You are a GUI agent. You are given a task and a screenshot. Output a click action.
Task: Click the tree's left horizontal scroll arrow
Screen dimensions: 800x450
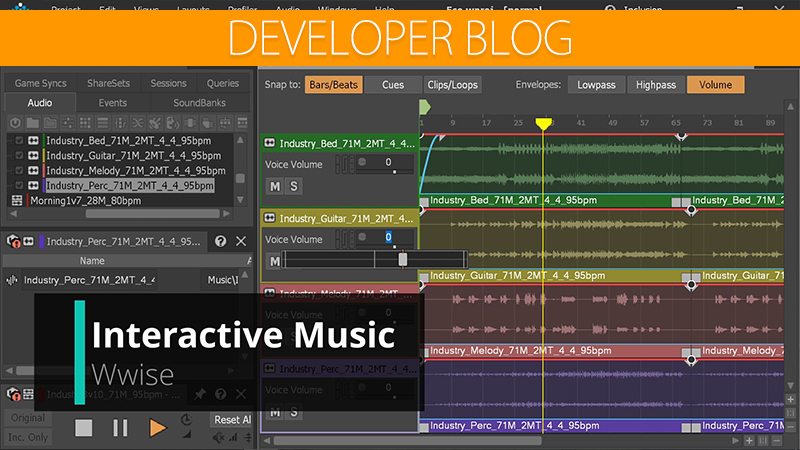coord(14,213)
